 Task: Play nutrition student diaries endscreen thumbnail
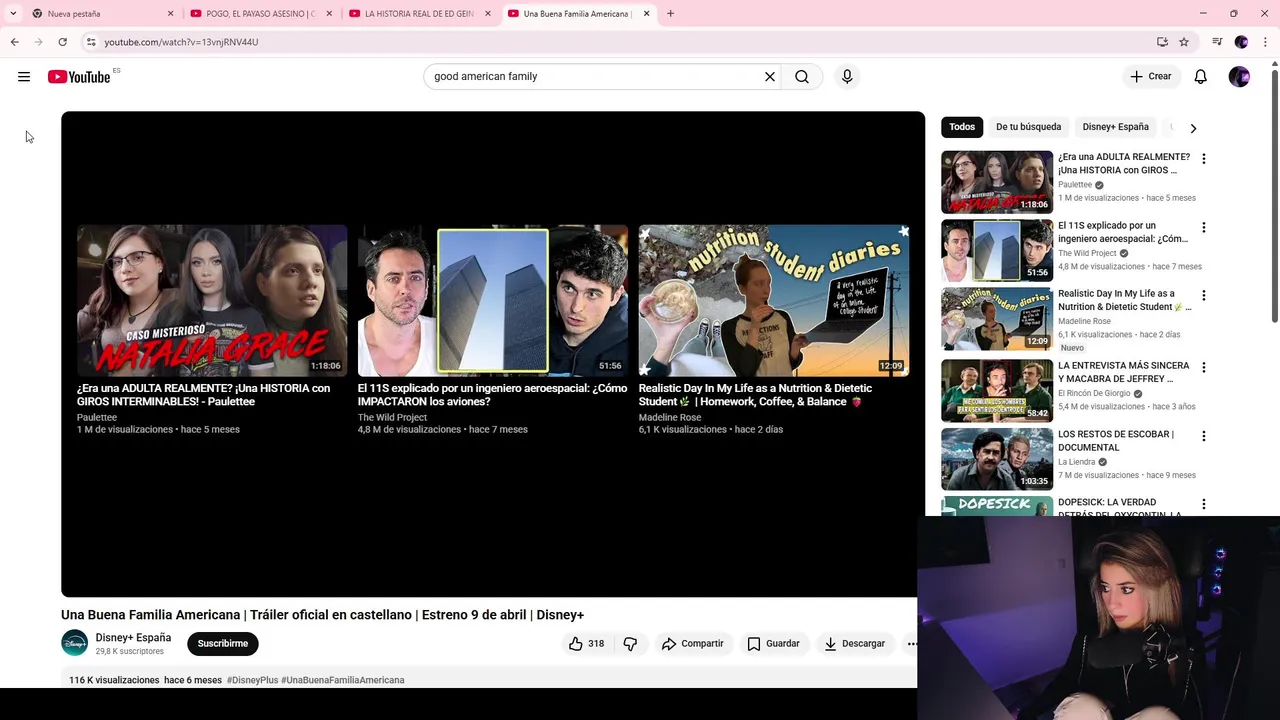pos(774,300)
